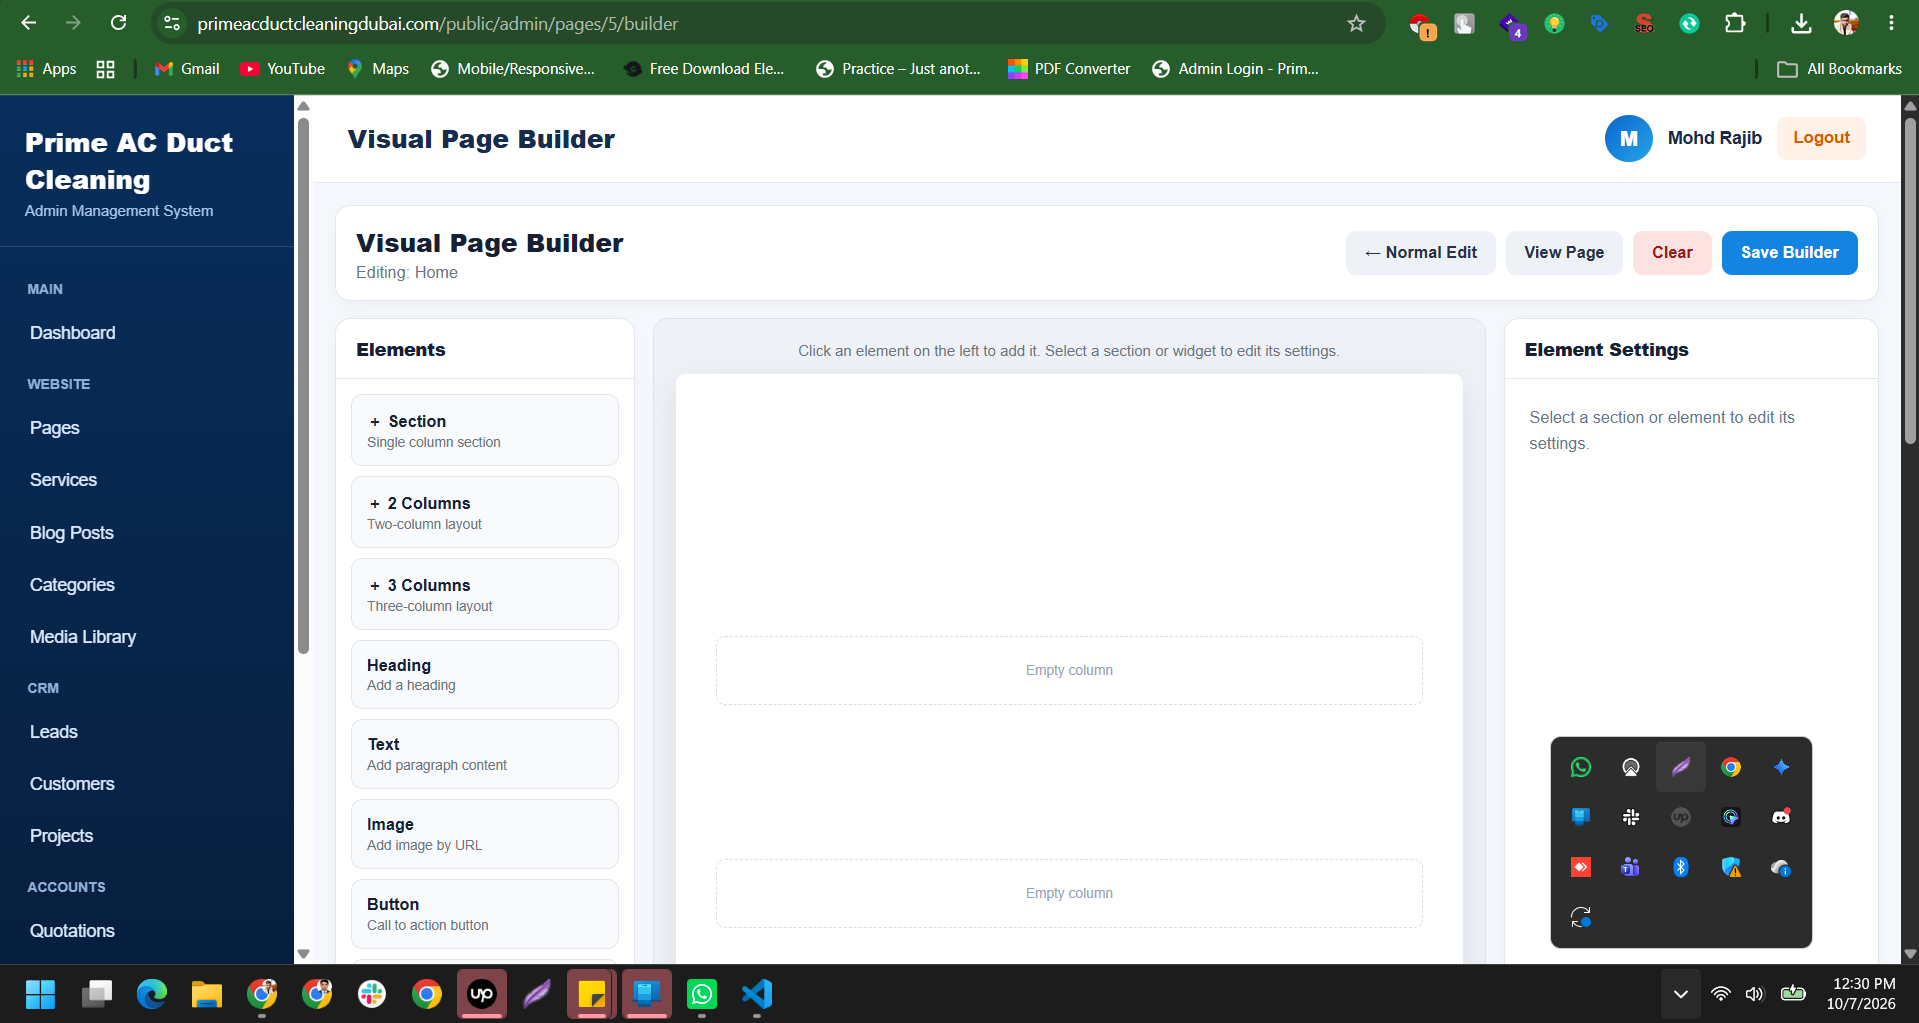This screenshot has width=1919, height=1023.
Task: Add a 2 Columns layout element
Action: coord(485,512)
